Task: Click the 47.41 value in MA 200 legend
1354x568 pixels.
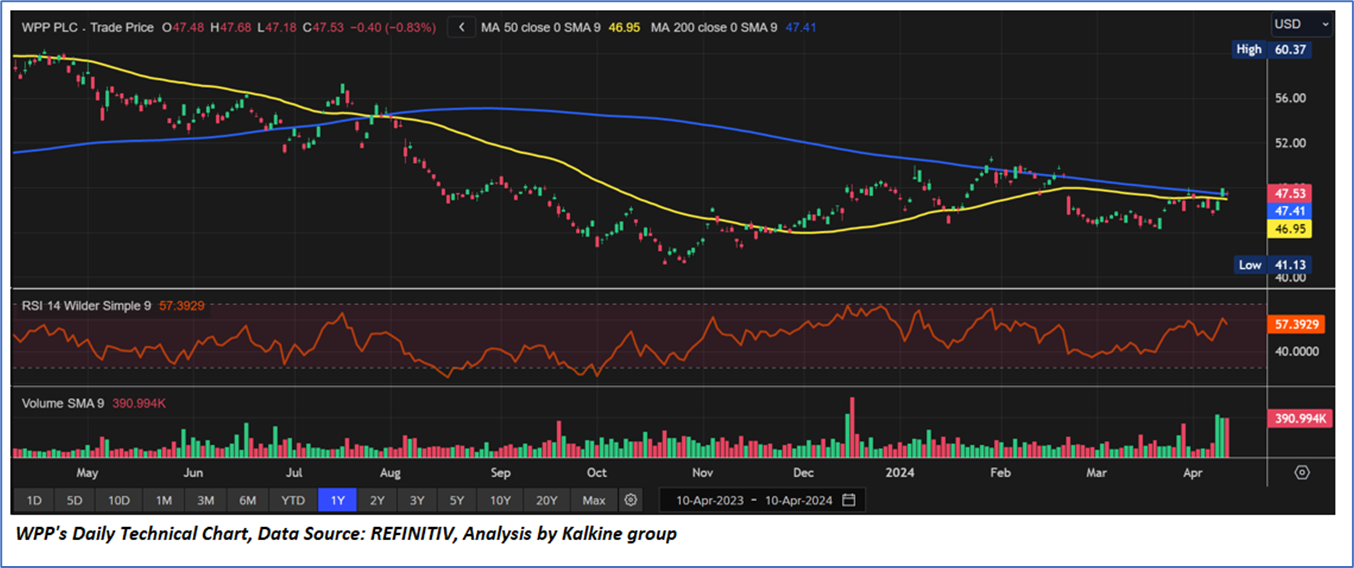Action: (x=800, y=28)
